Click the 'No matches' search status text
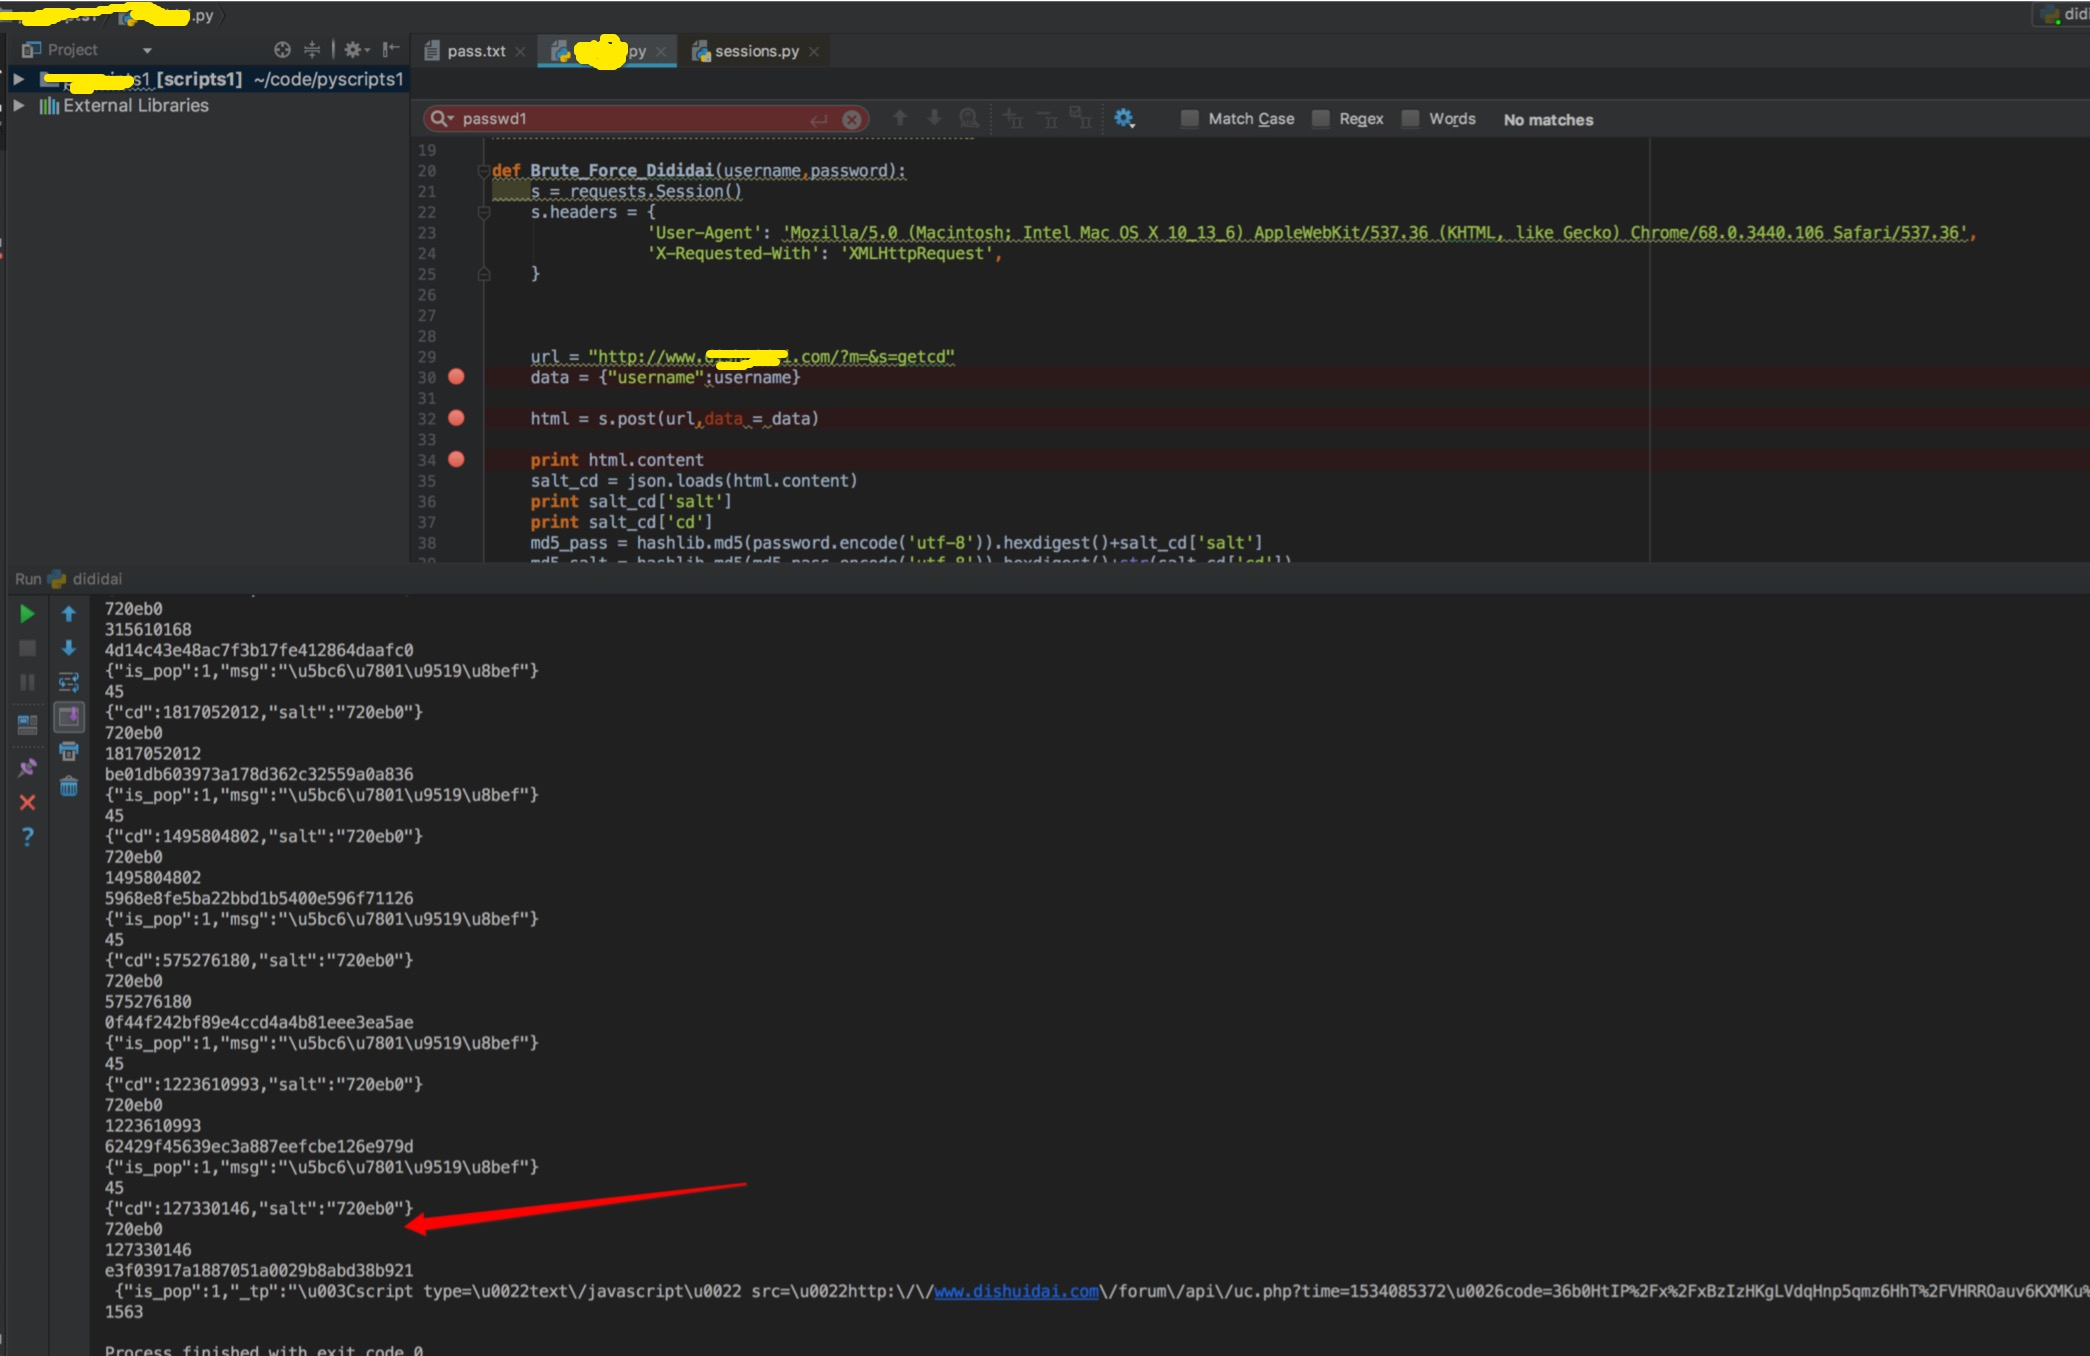Image resolution: width=2090 pixels, height=1356 pixels. 1548,120
